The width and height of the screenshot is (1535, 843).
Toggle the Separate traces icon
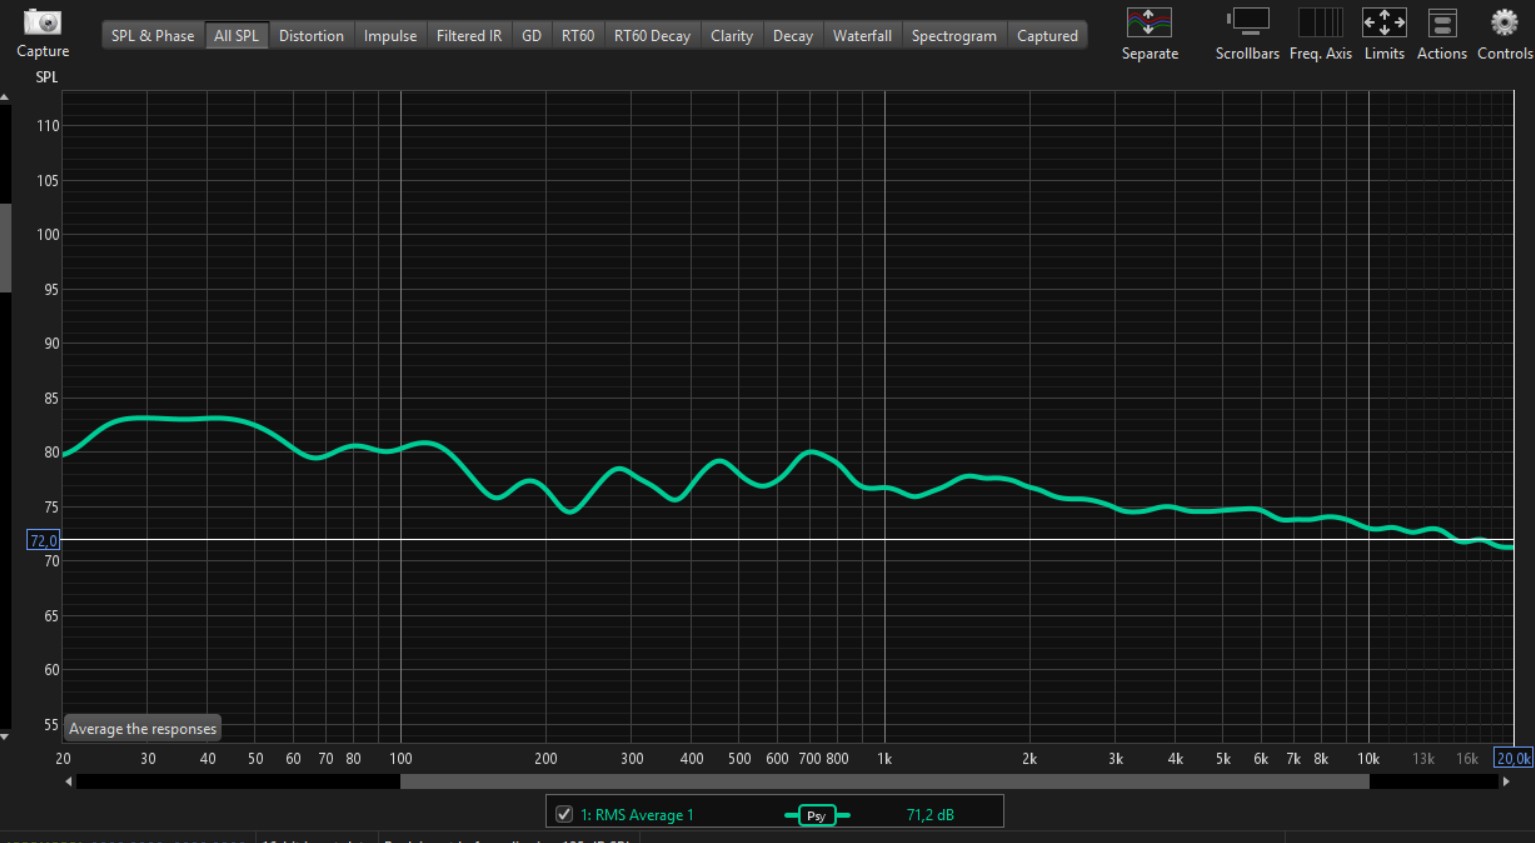1149,23
